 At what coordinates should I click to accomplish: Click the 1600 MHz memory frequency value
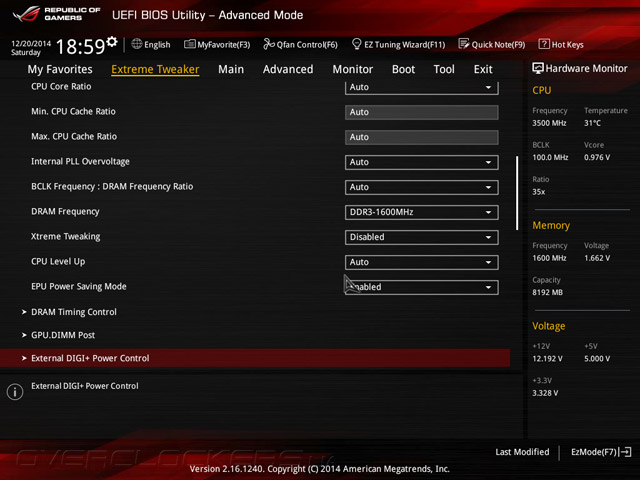point(549,258)
